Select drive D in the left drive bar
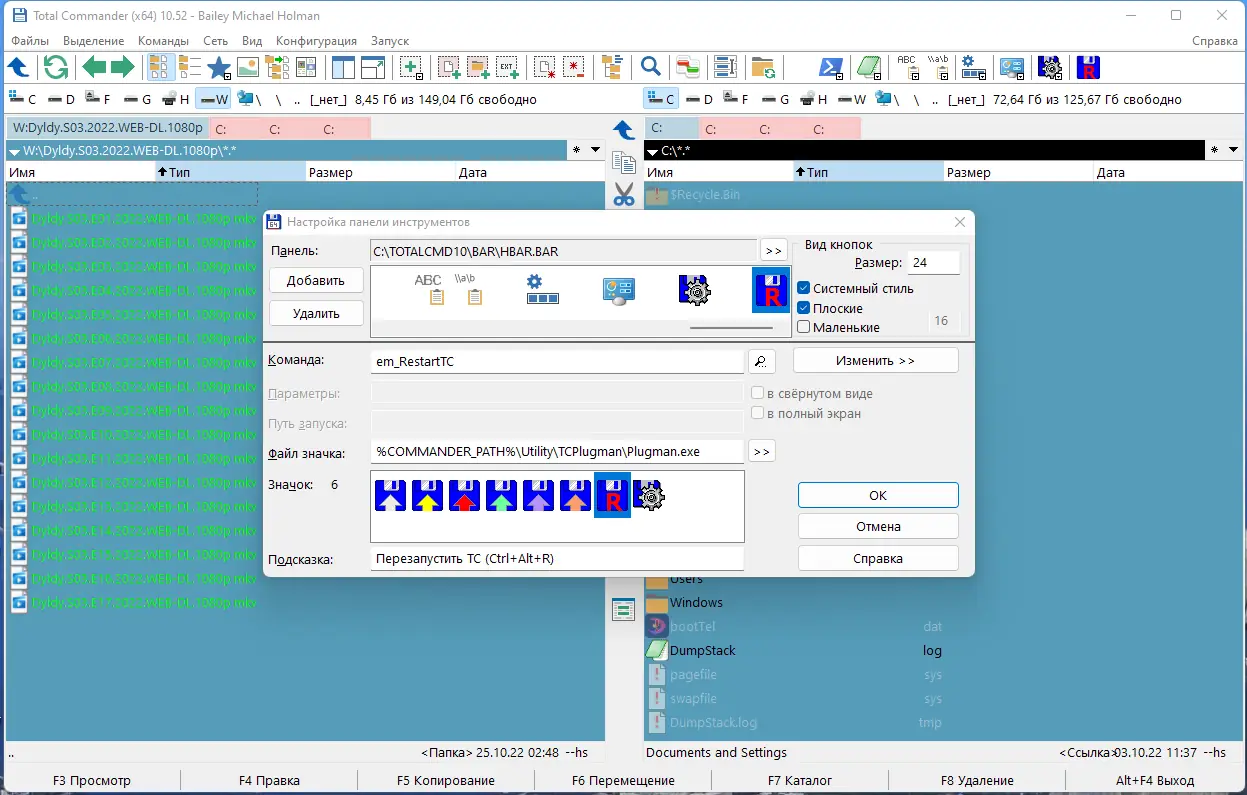 pos(60,99)
